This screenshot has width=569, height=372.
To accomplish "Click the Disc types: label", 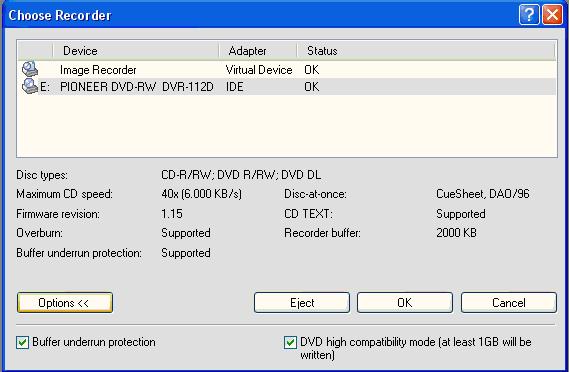I will (x=42, y=175).
